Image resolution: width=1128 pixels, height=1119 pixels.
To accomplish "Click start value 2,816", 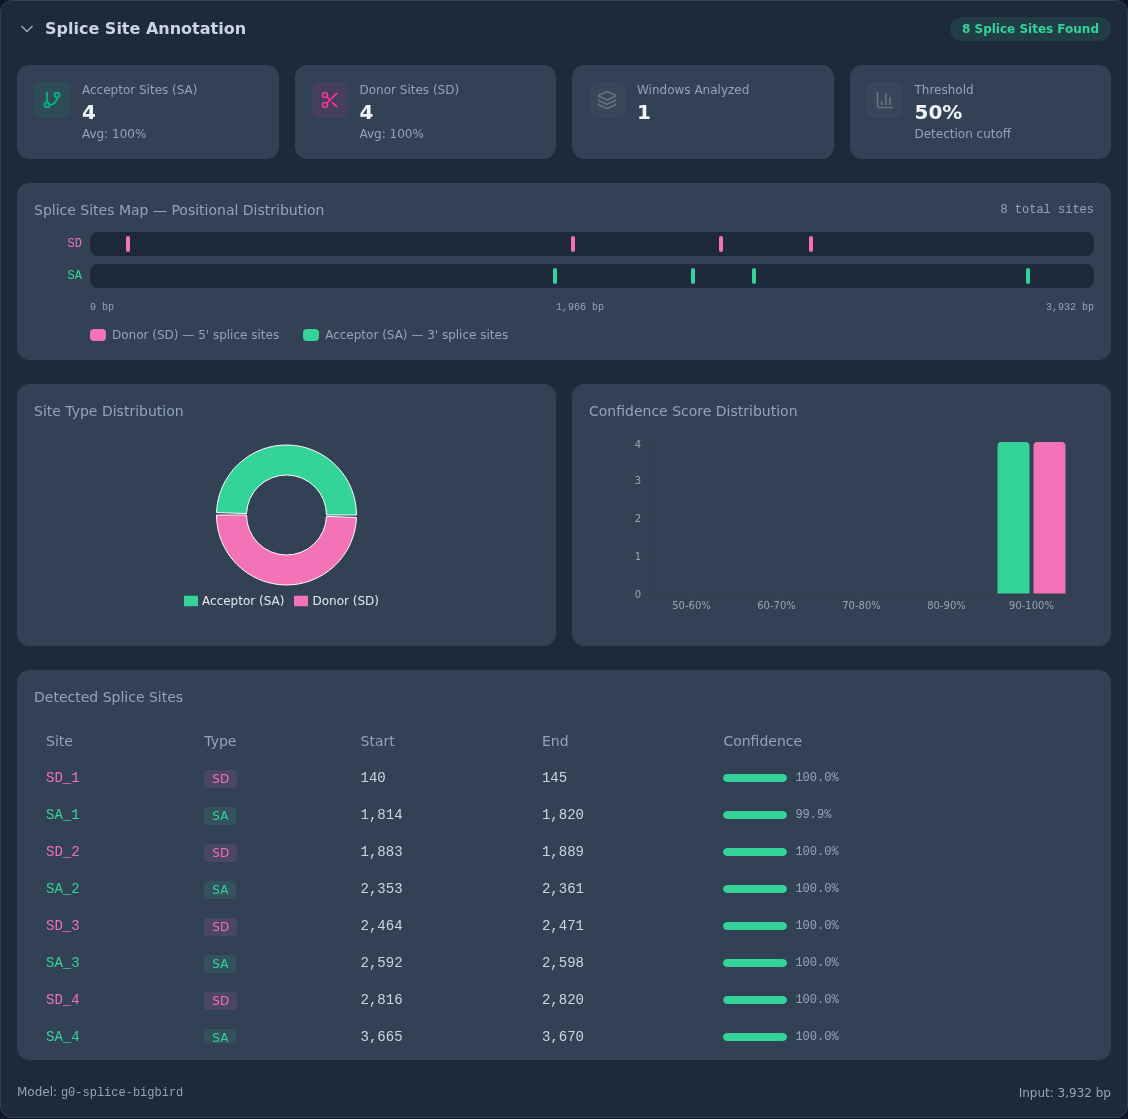I will tap(381, 1000).
